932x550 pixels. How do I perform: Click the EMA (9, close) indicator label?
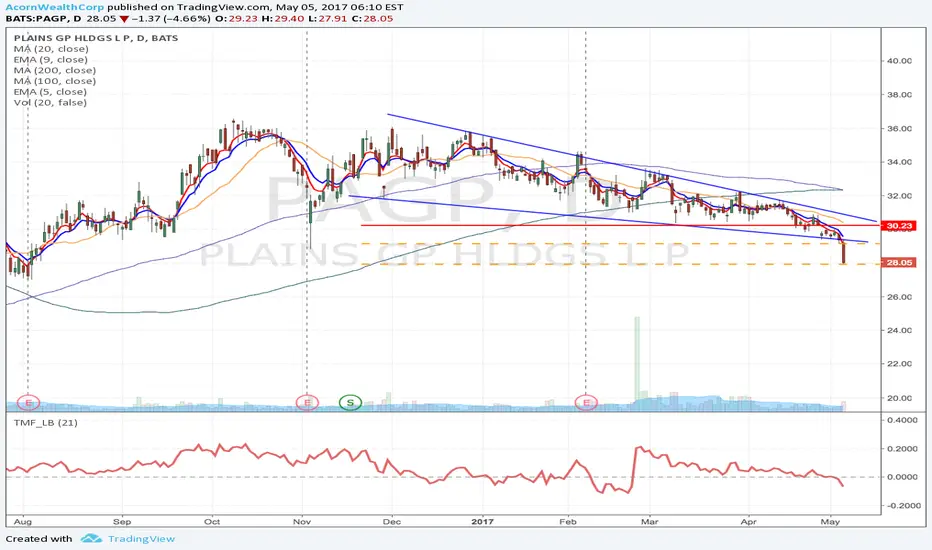pyautogui.click(x=51, y=59)
